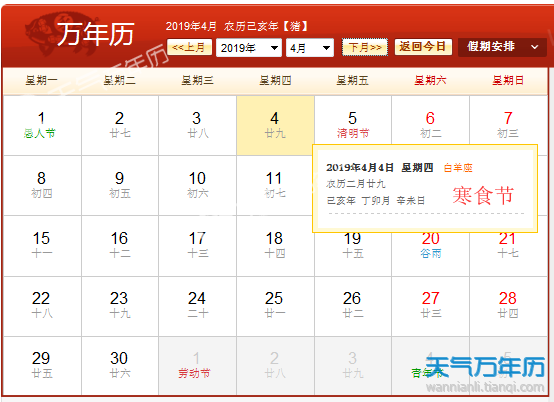Select date 2 廿七

(120, 125)
